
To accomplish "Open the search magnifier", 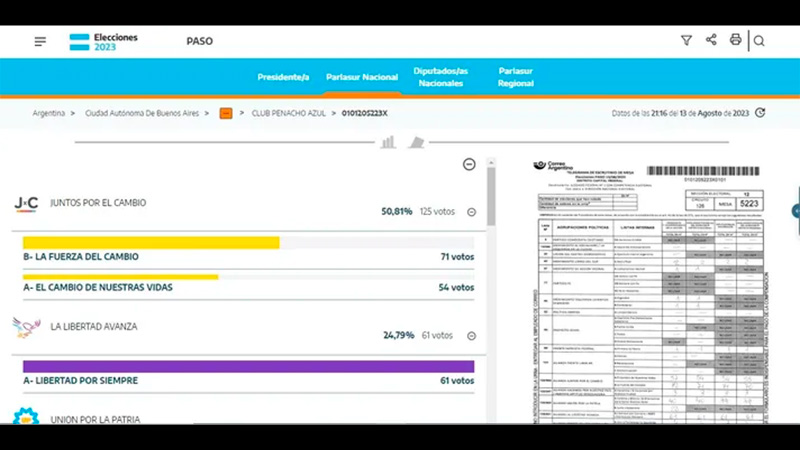I will [759, 41].
